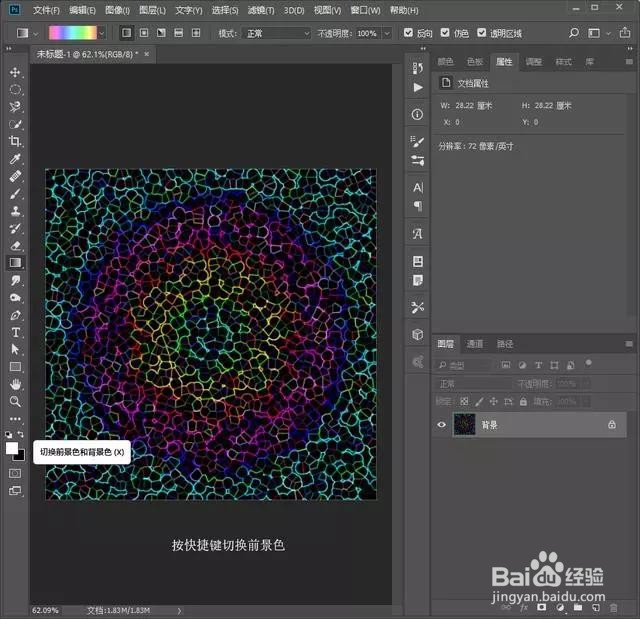Select the Quick Selection tool

(15, 124)
